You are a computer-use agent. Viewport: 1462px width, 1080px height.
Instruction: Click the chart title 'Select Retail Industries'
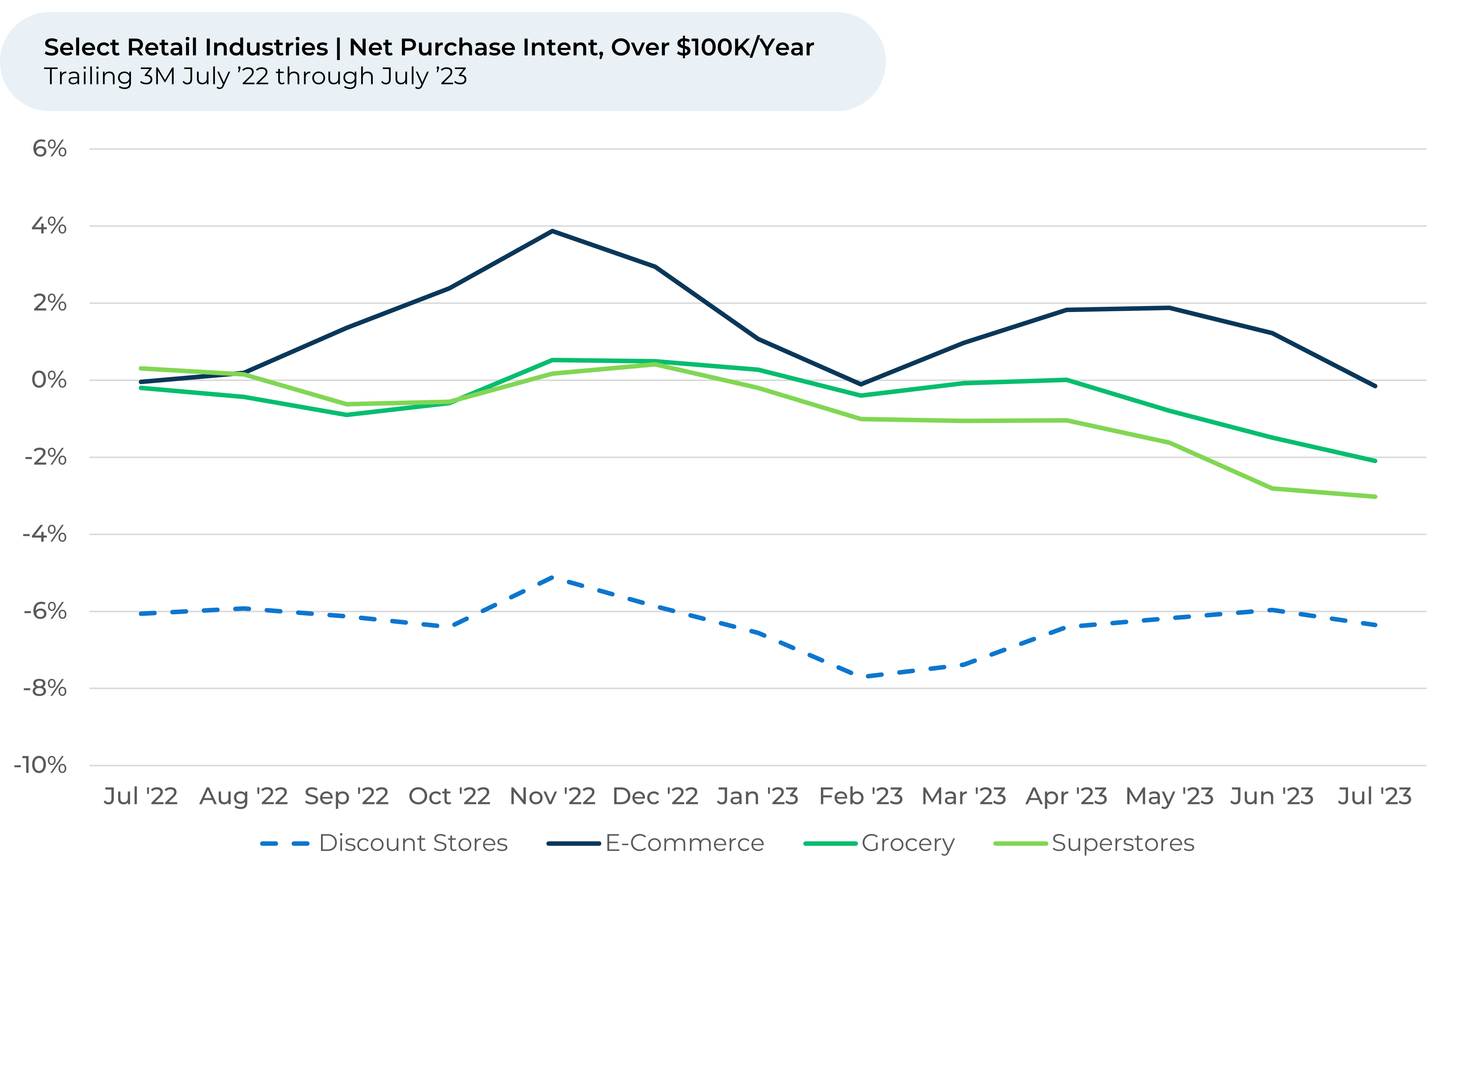[x=186, y=47]
